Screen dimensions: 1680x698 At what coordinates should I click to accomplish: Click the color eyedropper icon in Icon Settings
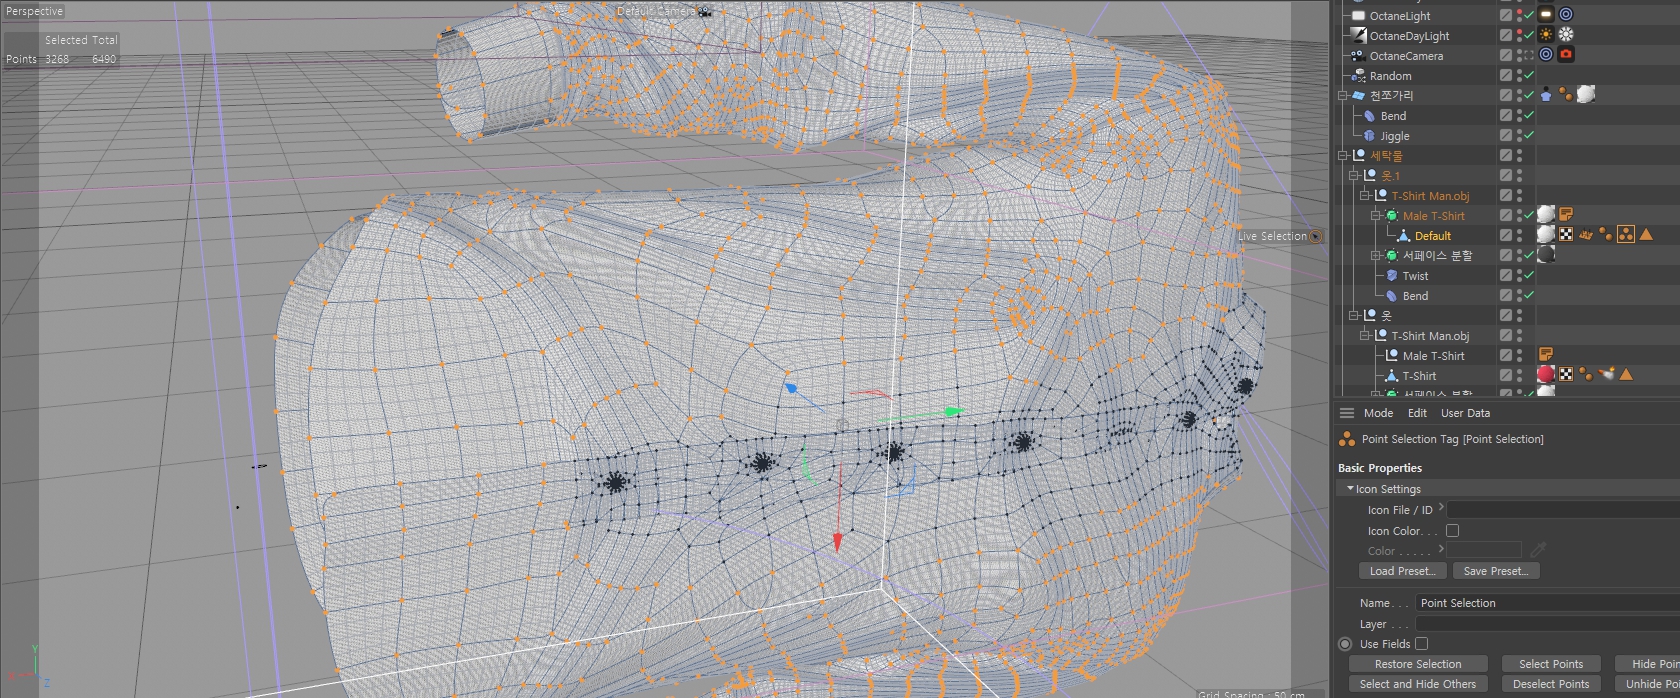point(1538,549)
